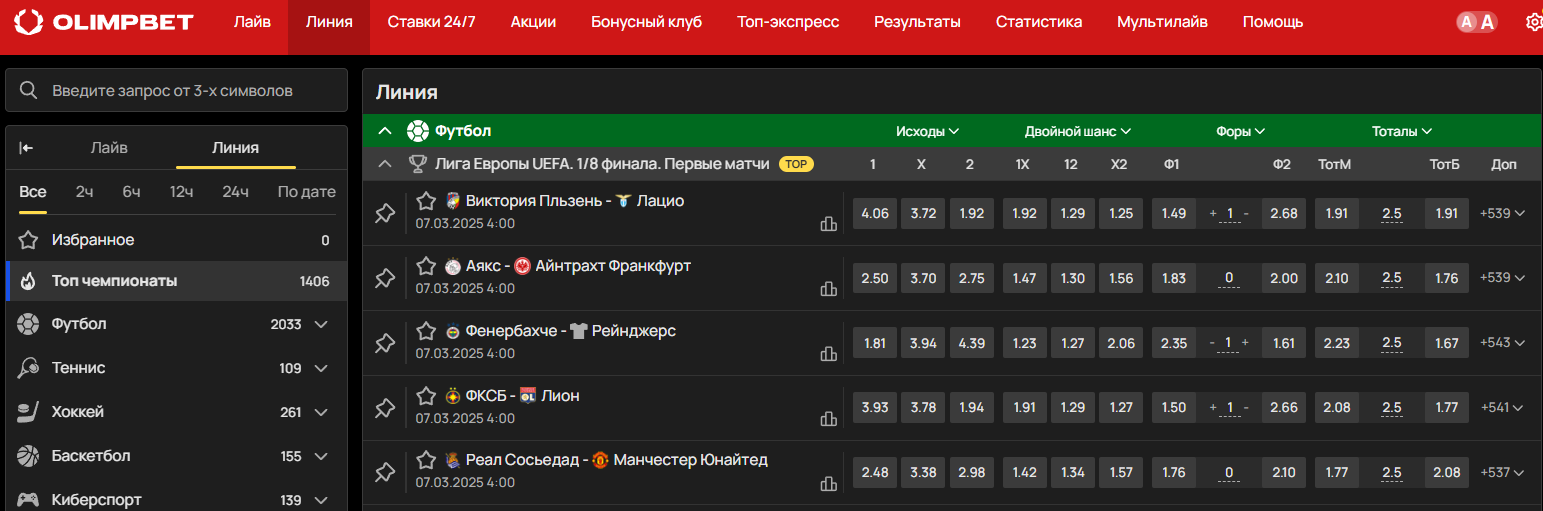Open the Results menu item
1543x511 pixels.
(x=917, y=22)
